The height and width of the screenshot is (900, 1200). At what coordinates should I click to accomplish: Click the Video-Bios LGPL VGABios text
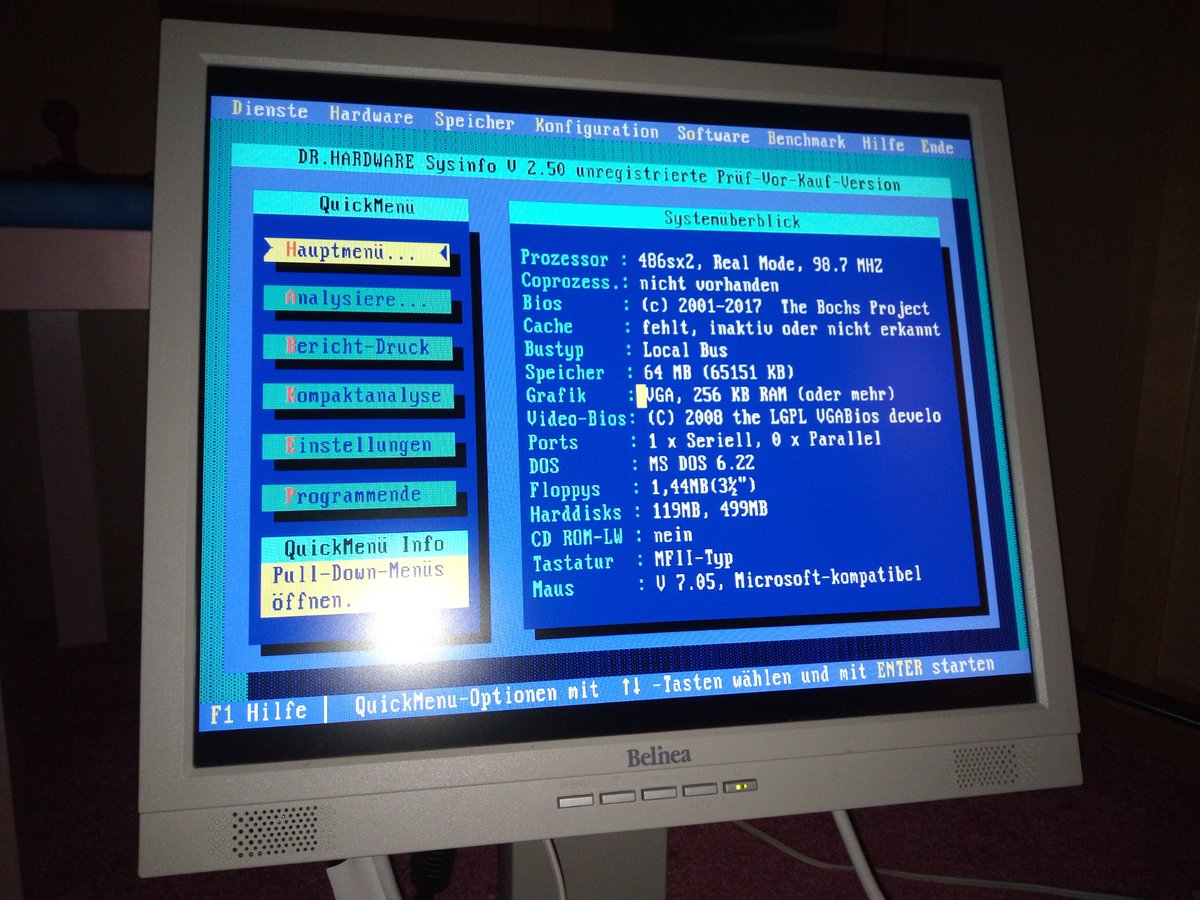tap(794, 416)
